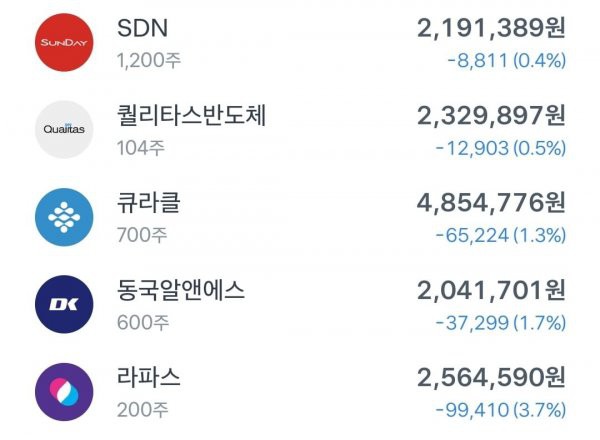Select the 2,329,897원 valuation amount

click(491, 116)
